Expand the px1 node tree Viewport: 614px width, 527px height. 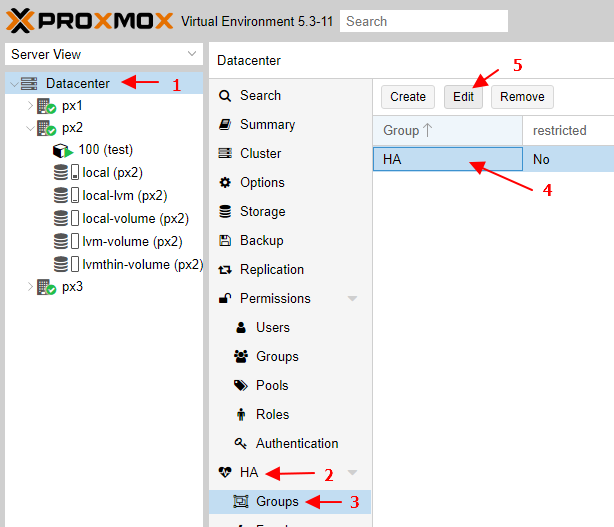tap(29, 105)
